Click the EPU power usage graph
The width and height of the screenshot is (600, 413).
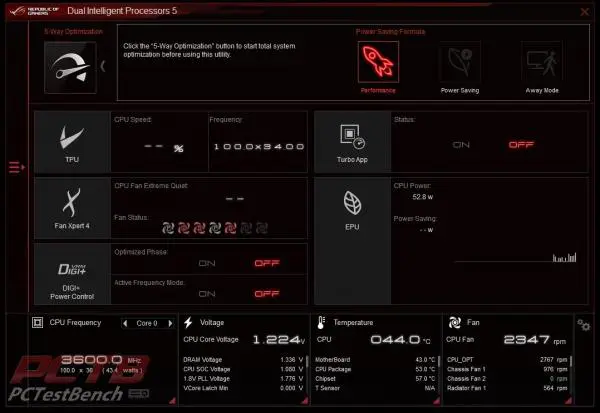click(515, 257)
